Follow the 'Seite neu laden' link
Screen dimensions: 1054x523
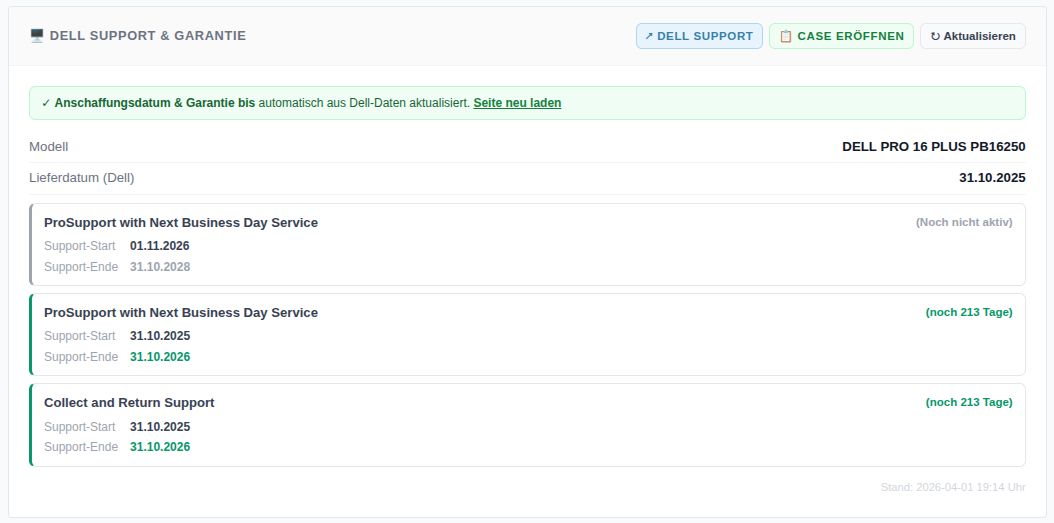click(x=517, y=103)
